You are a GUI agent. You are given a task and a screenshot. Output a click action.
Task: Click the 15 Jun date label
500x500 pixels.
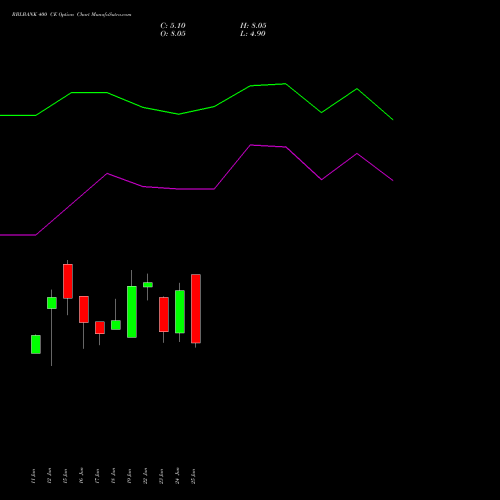[65, 476]
